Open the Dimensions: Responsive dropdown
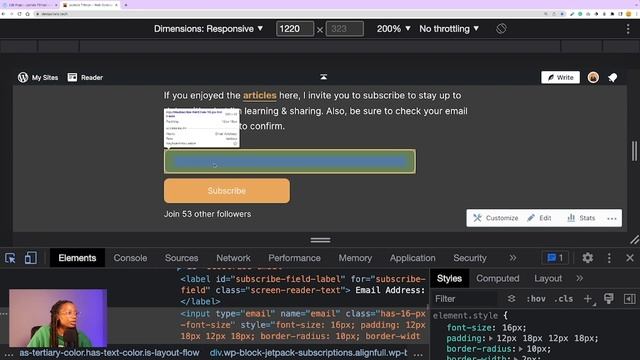 [x=209, y=29]
